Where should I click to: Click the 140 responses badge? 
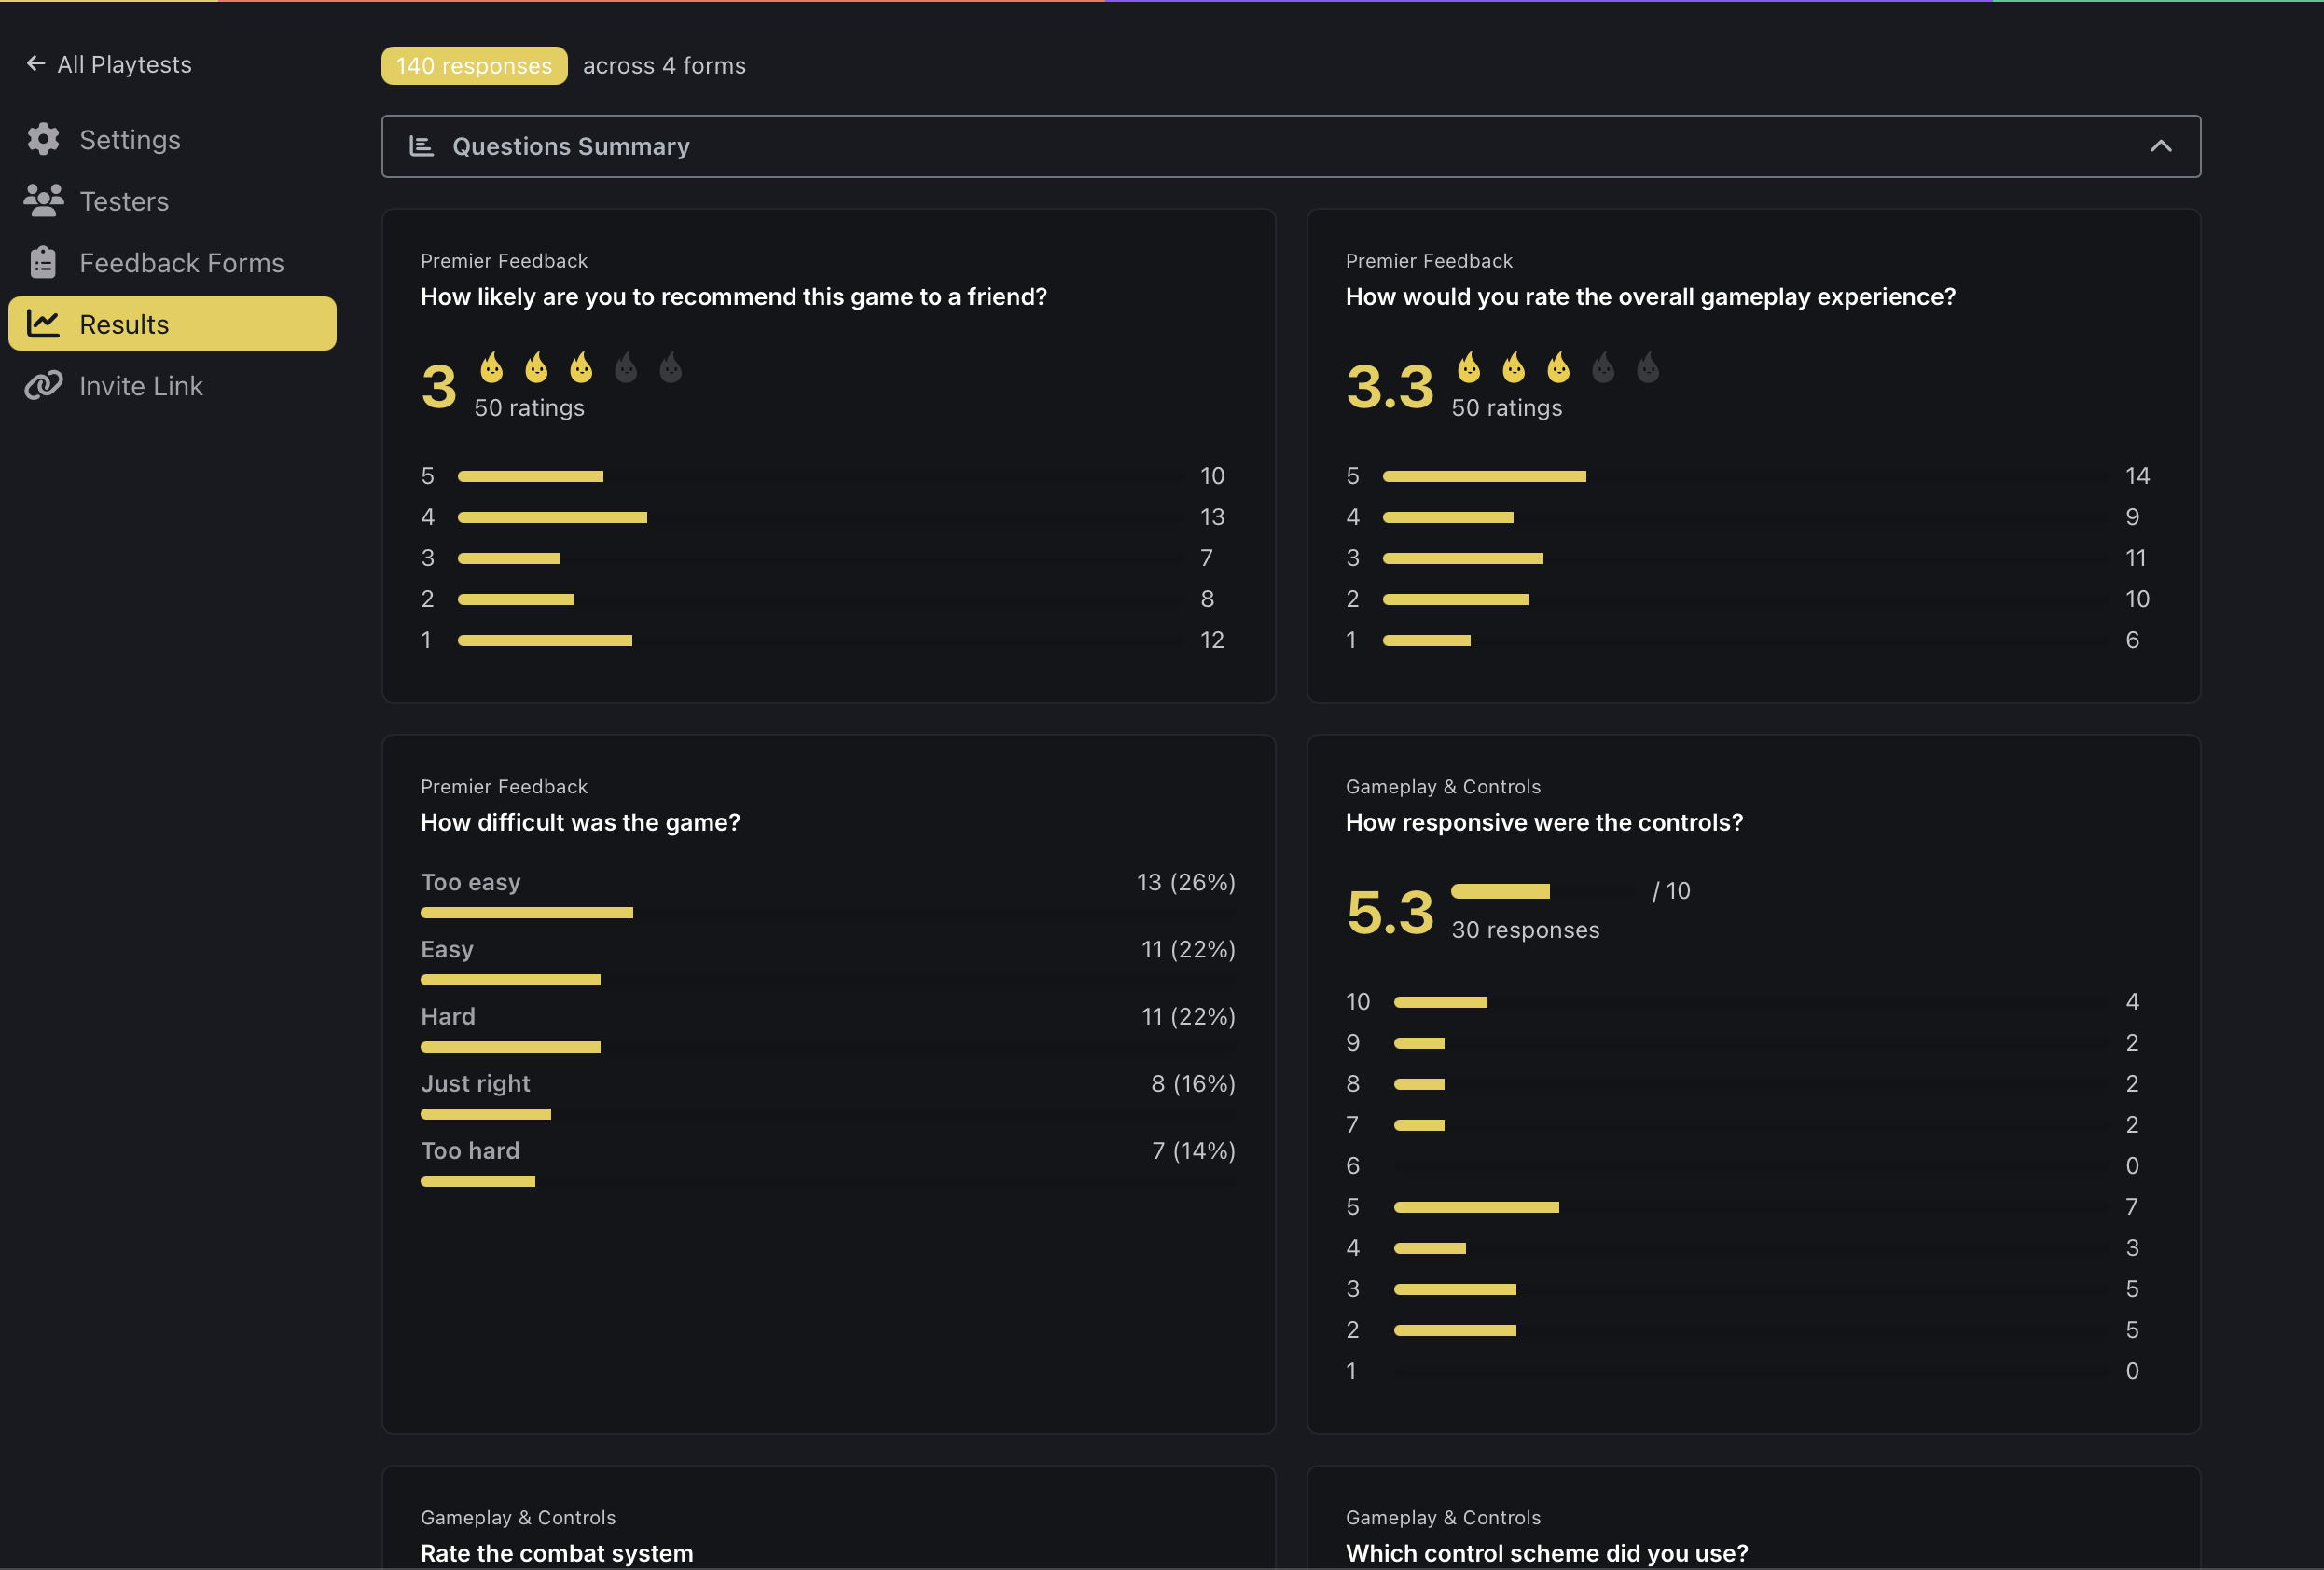(473, 65)
